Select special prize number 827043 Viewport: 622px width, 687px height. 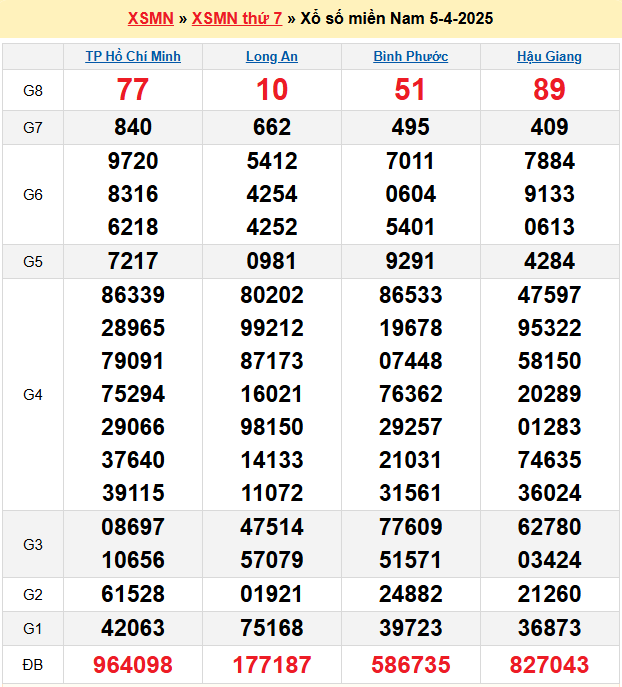[549, 664]
